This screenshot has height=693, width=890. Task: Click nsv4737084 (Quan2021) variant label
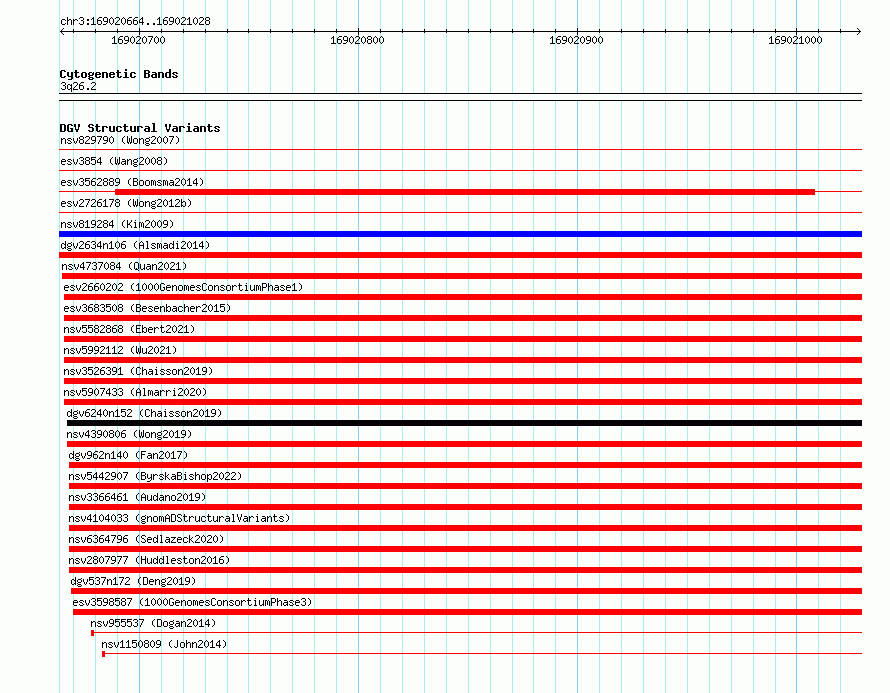point(124,266)
